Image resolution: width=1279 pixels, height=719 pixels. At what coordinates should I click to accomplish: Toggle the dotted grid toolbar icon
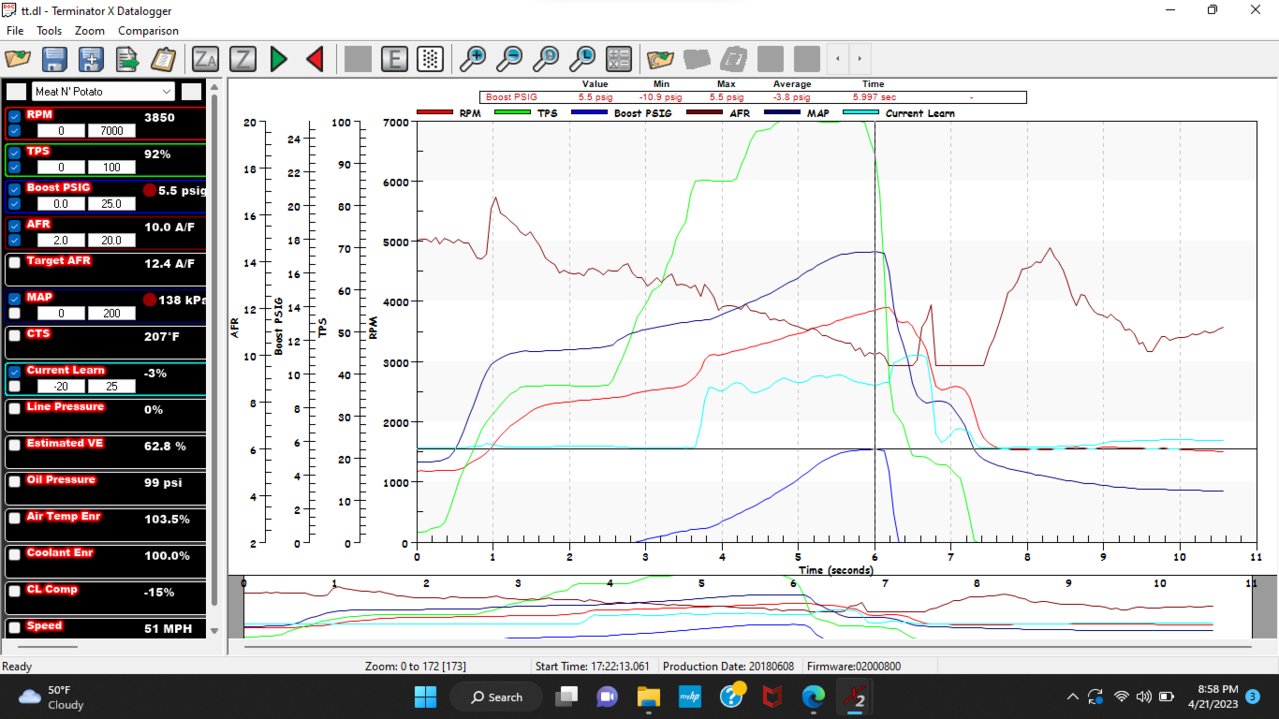(430, 59)
